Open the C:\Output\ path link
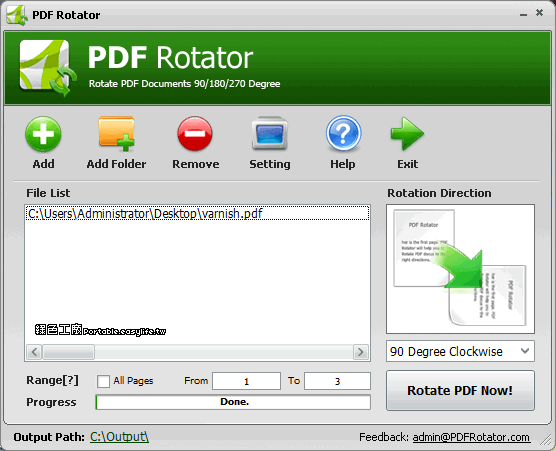This screenshot has width=556, height=451. [119, 437]
